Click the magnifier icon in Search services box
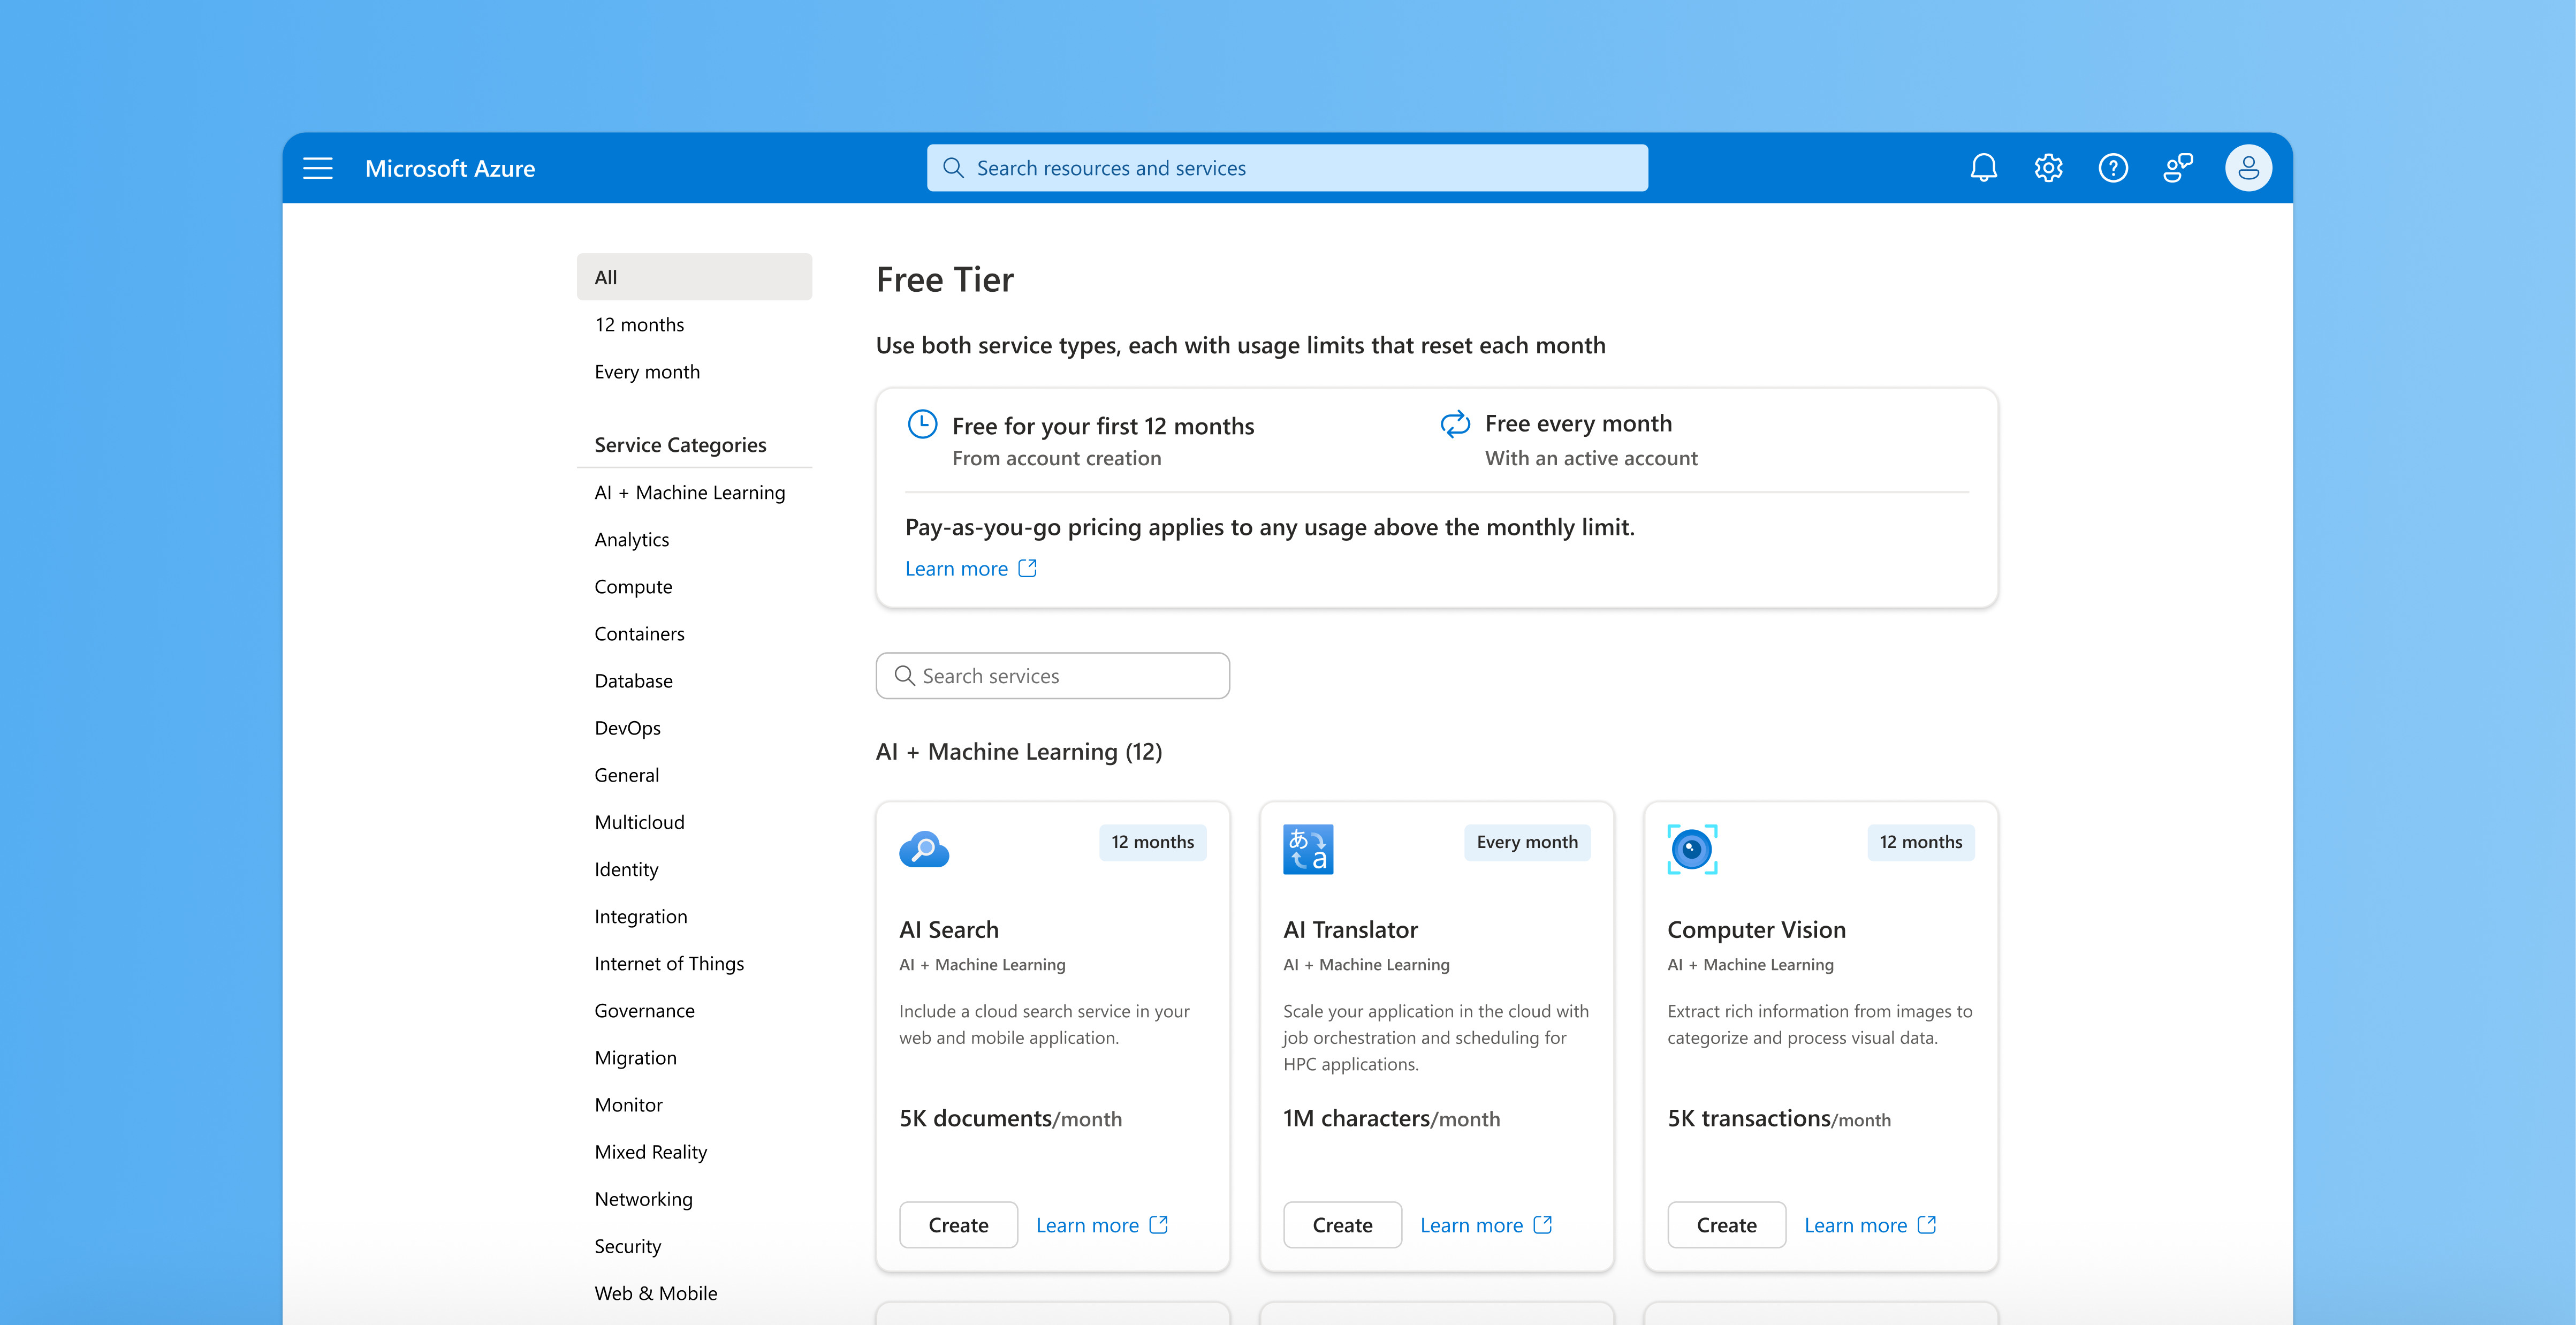Viewport: 2576px width, 1325px height. (904, 676)
